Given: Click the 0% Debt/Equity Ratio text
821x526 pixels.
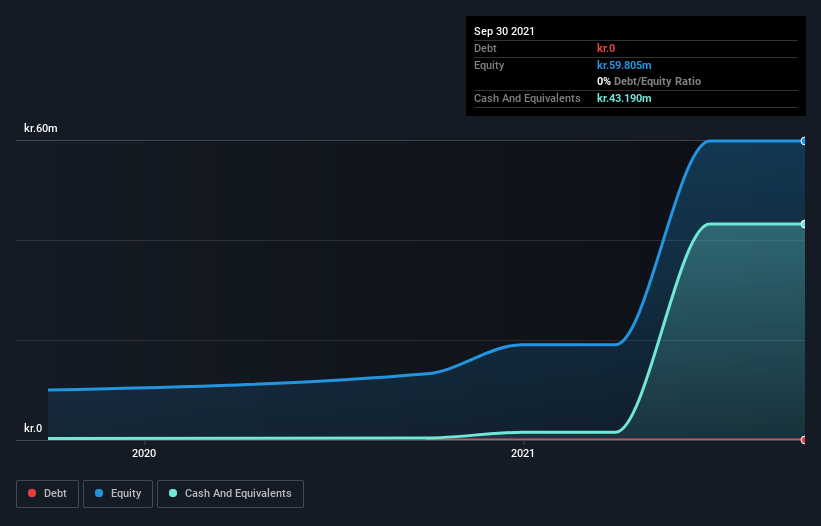Looking at the screenshot, I should pos(649,81).
